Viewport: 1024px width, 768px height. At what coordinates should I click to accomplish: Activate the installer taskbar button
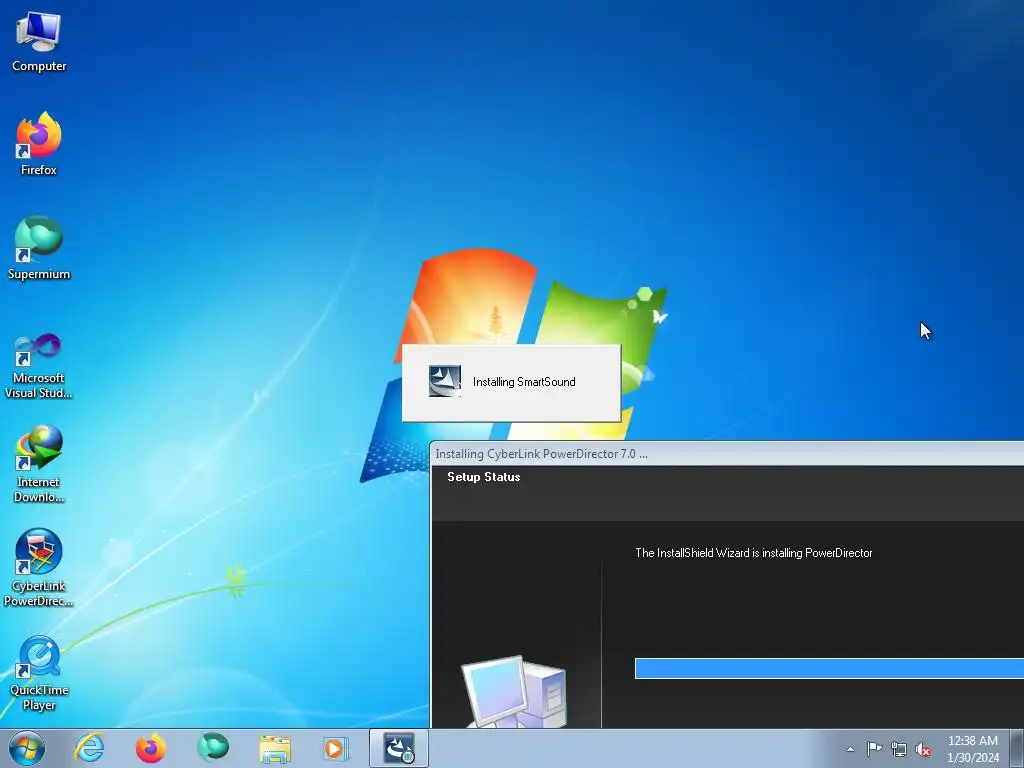click(x=399, y=748)
